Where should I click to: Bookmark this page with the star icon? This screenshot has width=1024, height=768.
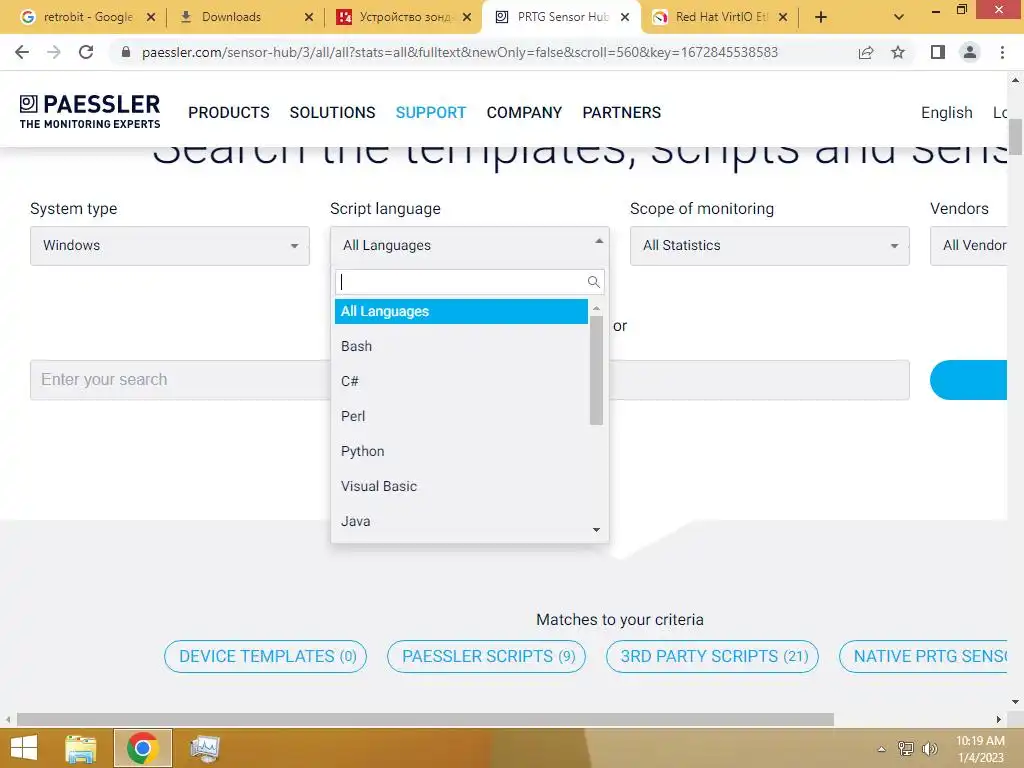[x=898, y=52]
